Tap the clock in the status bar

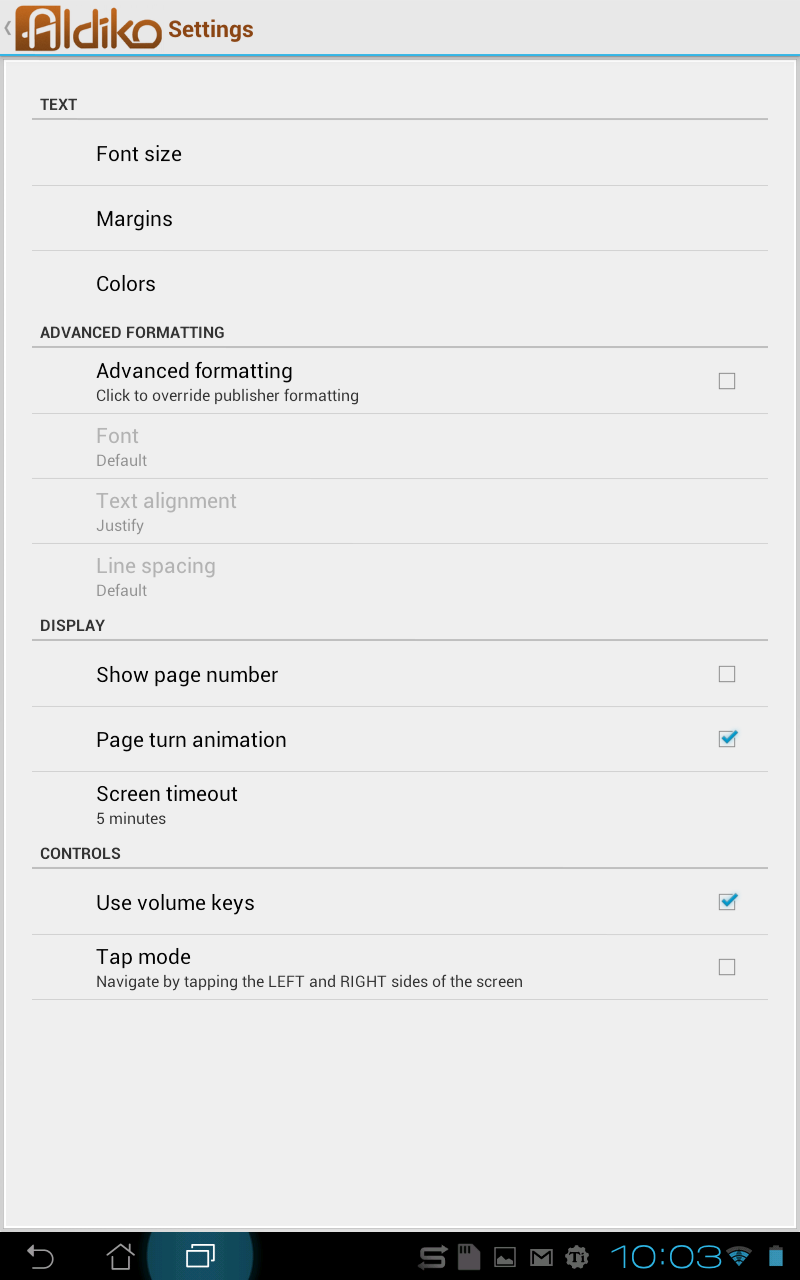coord(665,1257)
